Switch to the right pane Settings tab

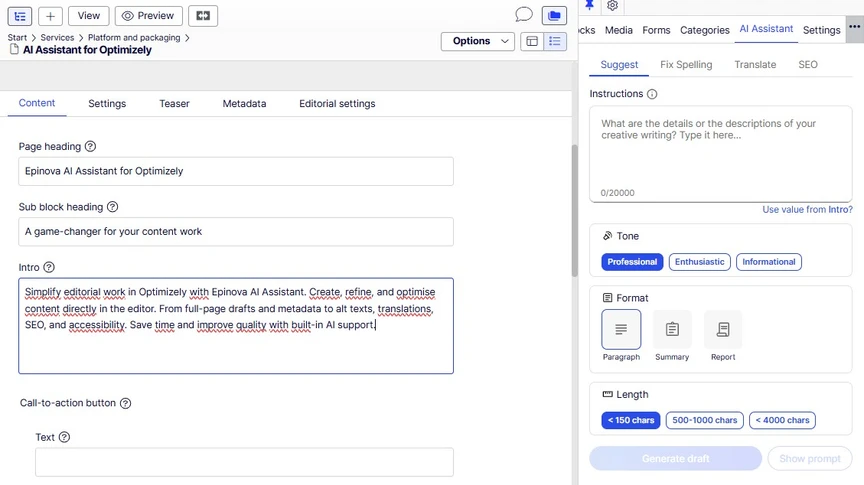click(x=821, y=30)
